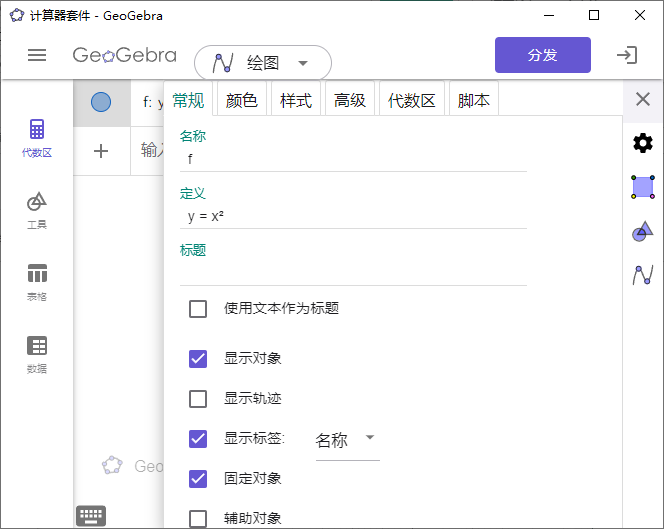The height and width of the screenshot is (529, 664).
Task: Click the sign-in arrow icon
Action: tap(627, 55)
